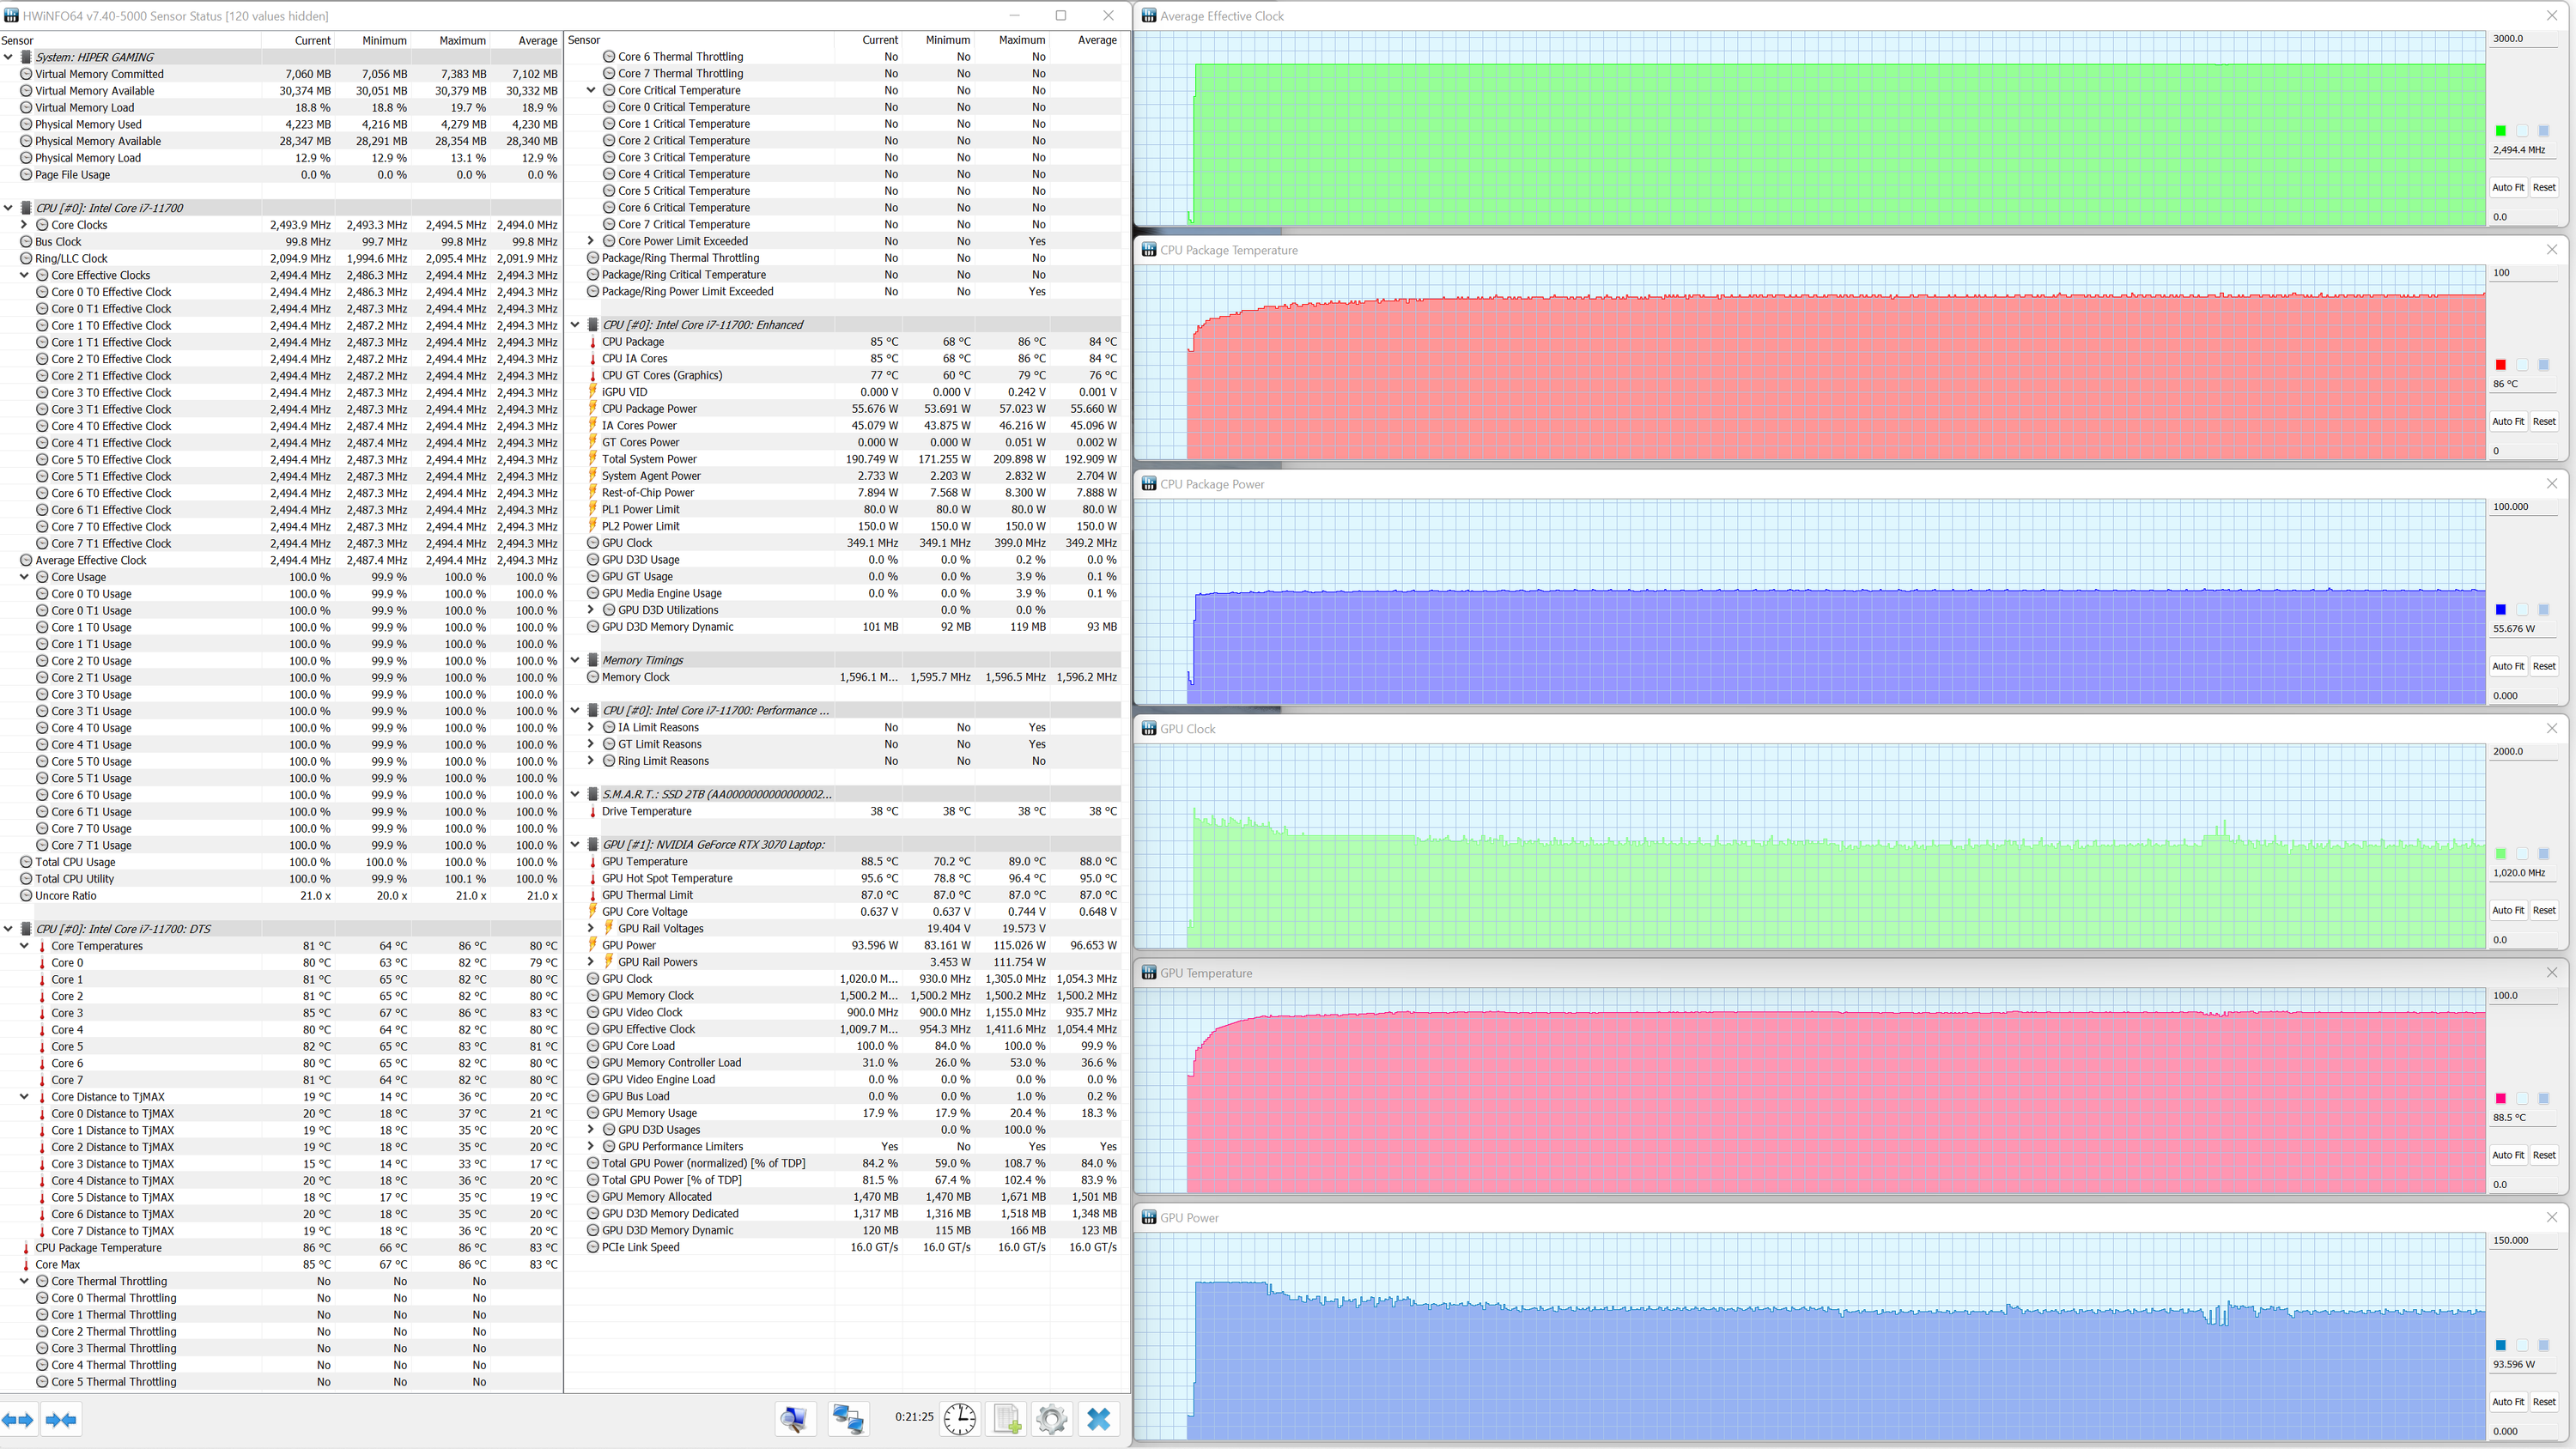Click the remote network monitors icon

pyautogui.click(x=848, y=1418)
